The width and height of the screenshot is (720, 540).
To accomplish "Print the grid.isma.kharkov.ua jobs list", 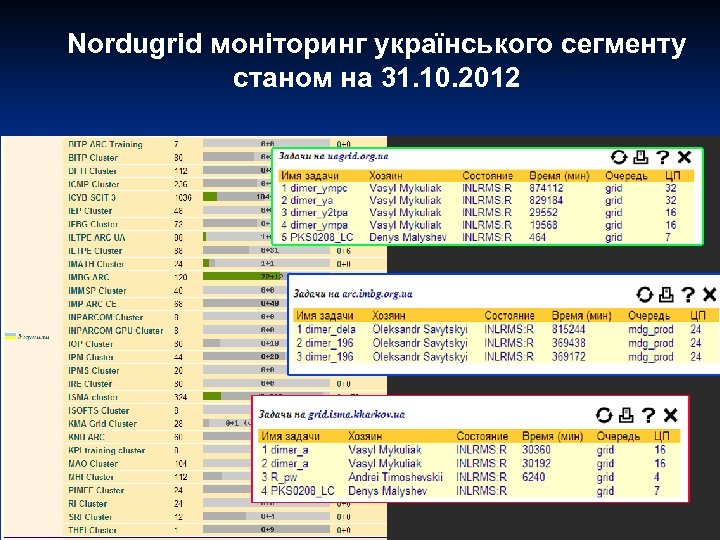I will point(626,415).
